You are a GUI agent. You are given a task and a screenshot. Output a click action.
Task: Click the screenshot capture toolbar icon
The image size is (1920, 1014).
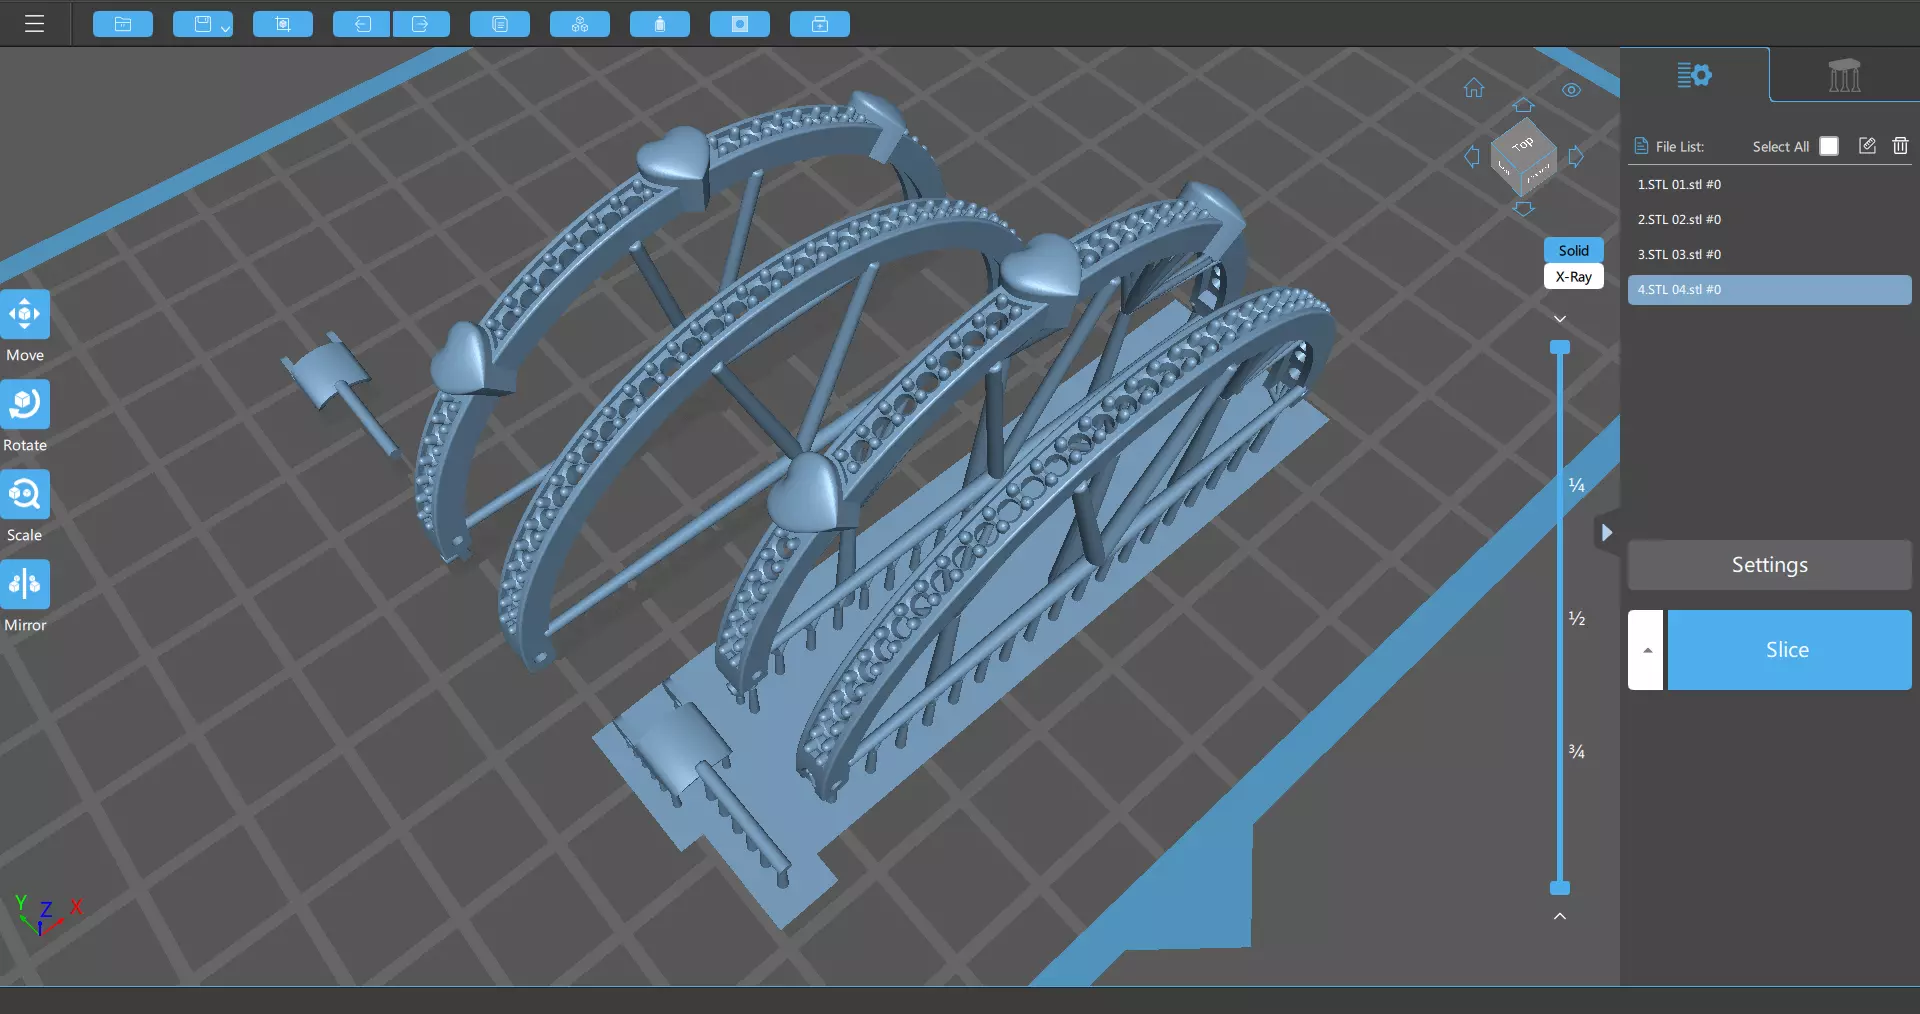(283, 24)
